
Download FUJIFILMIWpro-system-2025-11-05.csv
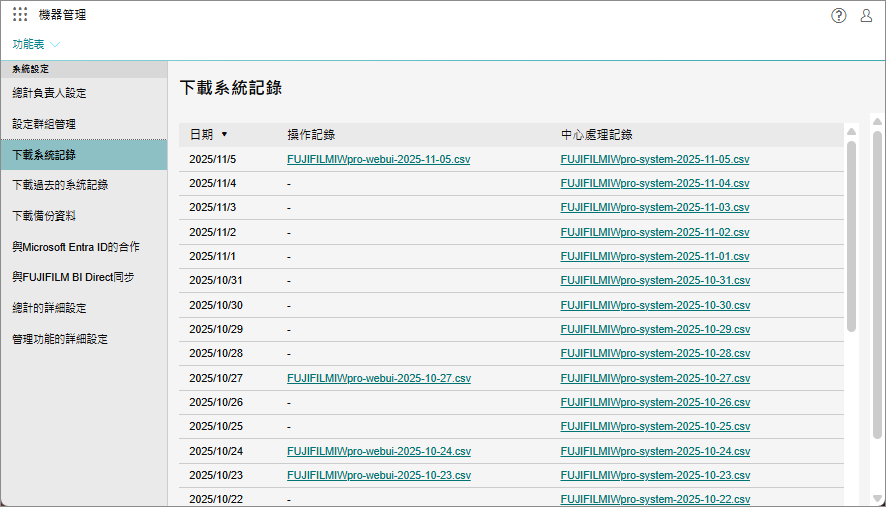(x=654, y=159)
